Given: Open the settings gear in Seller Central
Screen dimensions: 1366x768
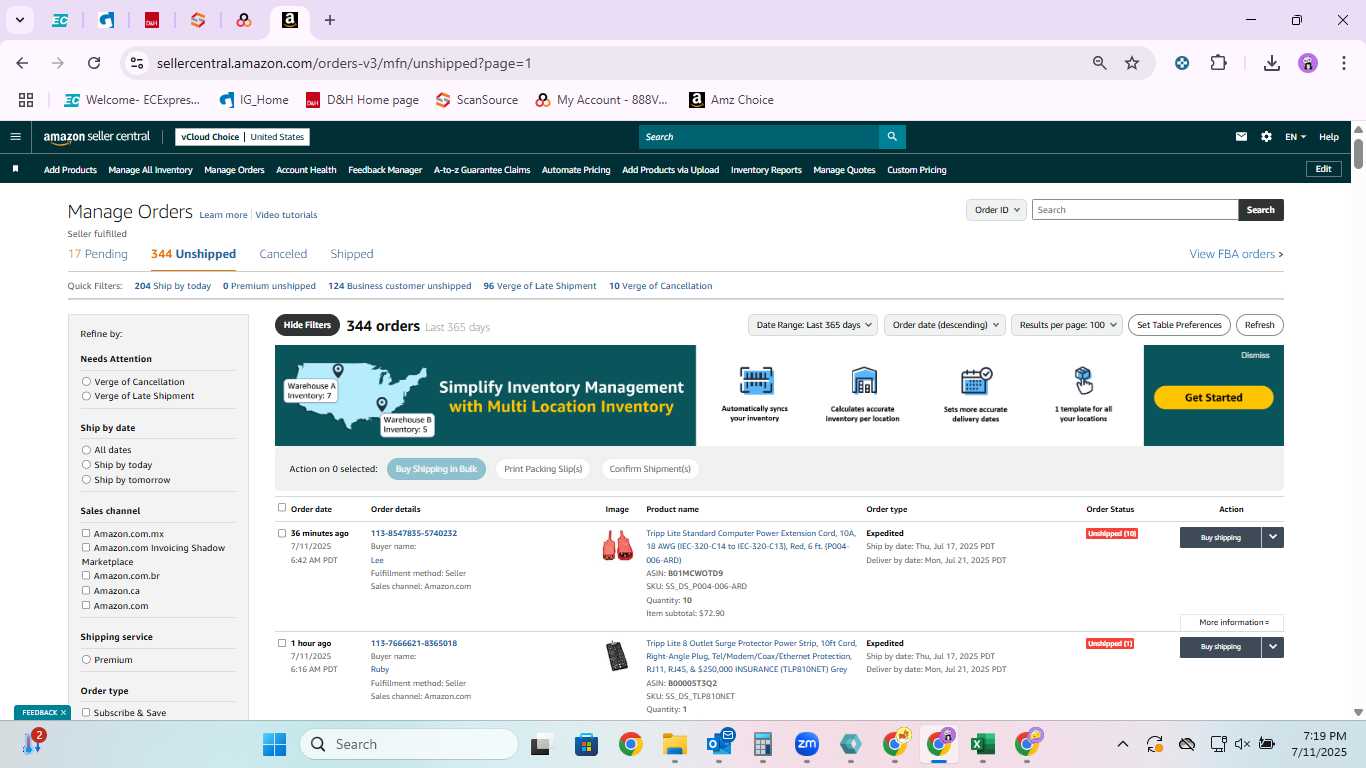Looking at the screenshot, I should pos(1266,137).
